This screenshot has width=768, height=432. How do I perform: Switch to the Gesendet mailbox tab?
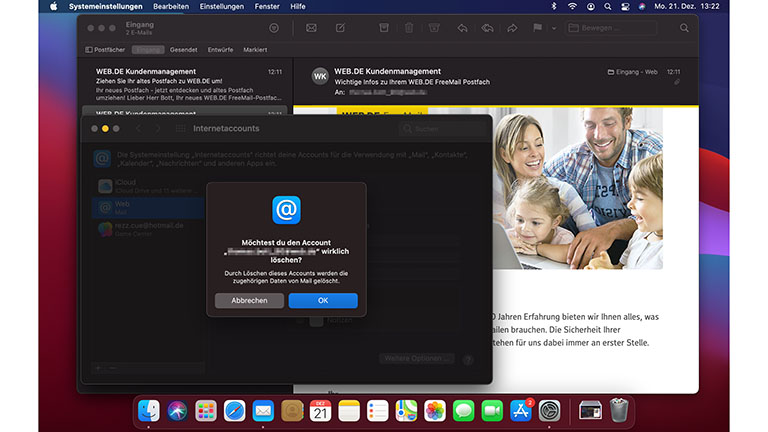(x=183, y=48)
